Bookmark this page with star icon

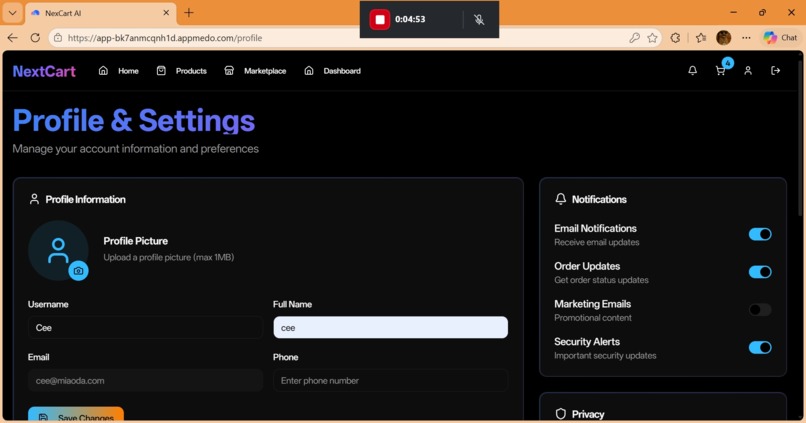(x=652, y=38)
